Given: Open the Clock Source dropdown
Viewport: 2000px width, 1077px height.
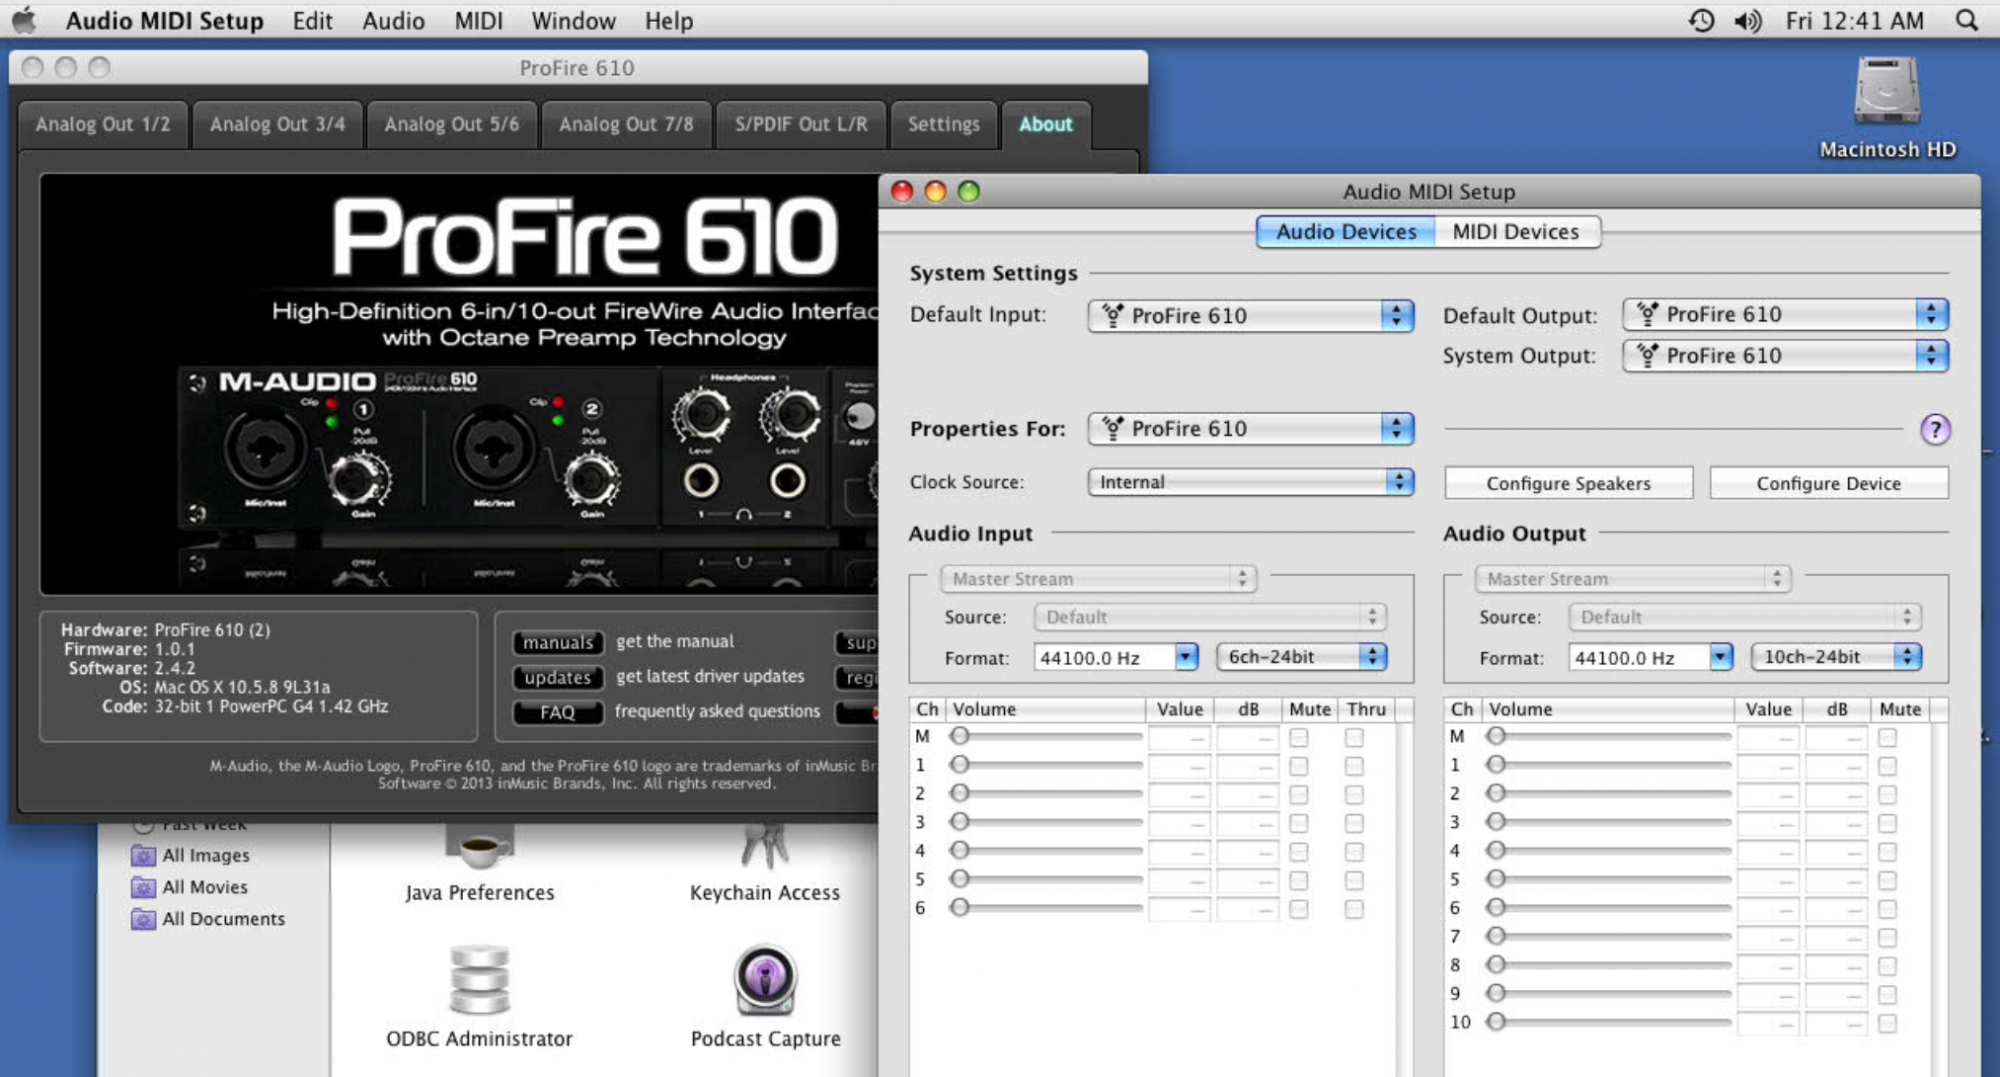Looking at the screenshot, I should click(x=1250, y=482).
